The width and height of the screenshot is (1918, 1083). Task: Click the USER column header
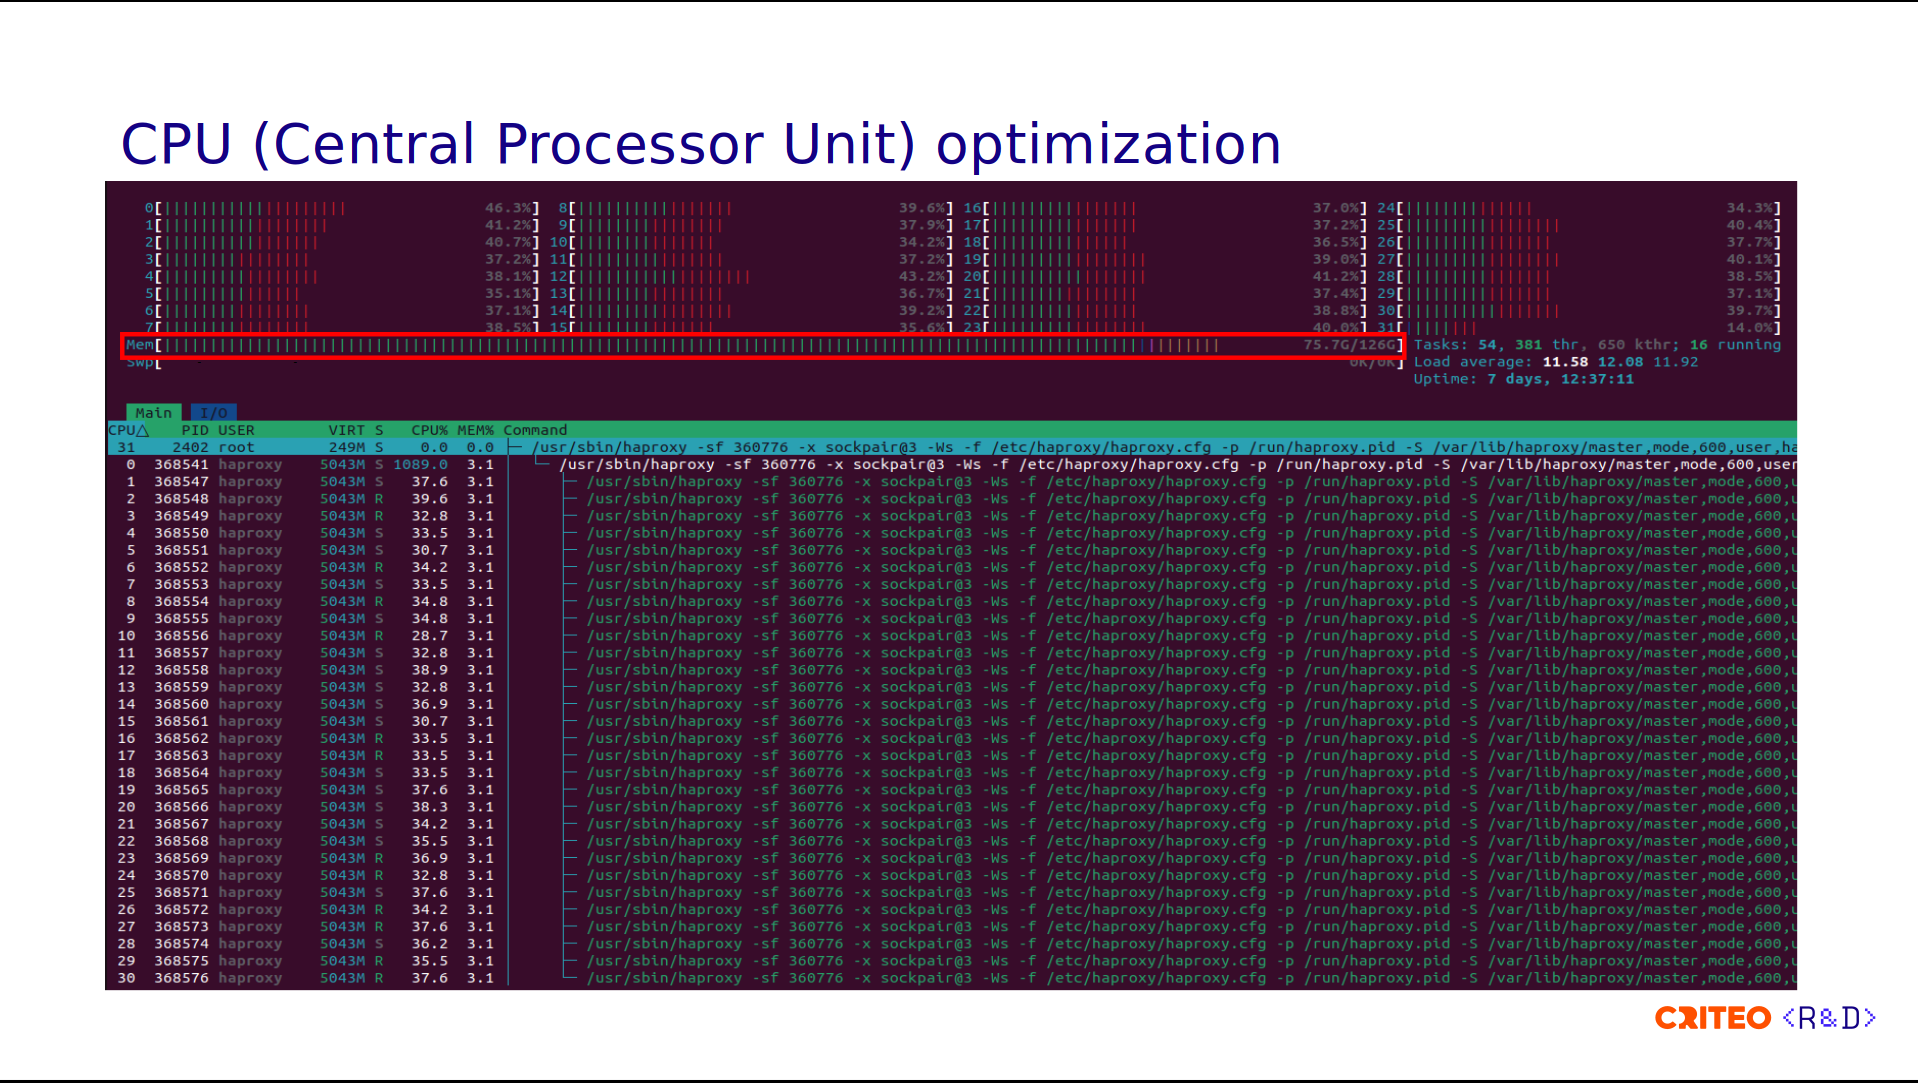tap(236, 430)
